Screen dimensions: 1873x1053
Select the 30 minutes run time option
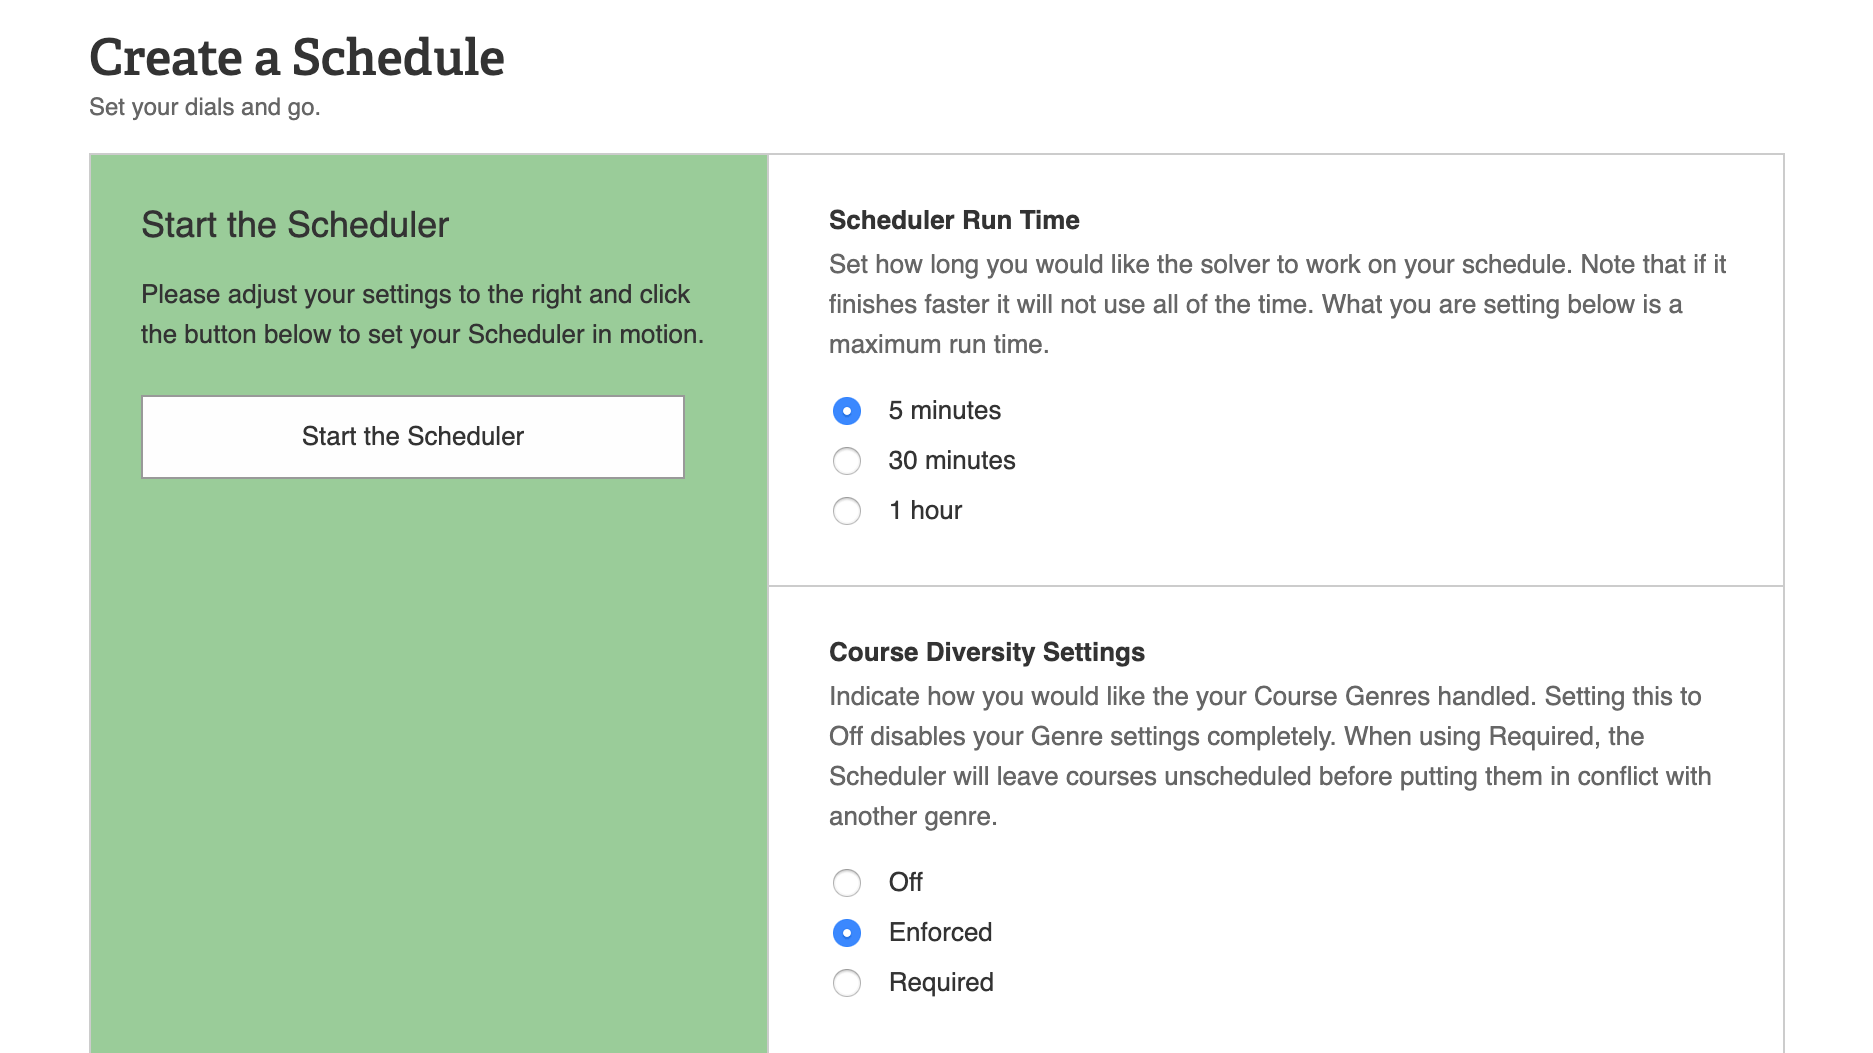pyautogui.click(x=847, y=461)
